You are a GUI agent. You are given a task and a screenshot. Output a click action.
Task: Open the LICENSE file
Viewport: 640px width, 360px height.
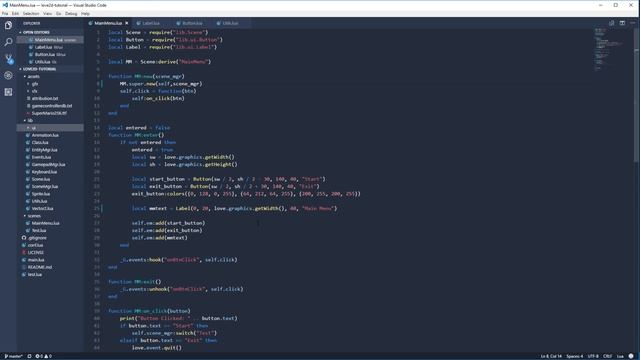pos(50,253)
